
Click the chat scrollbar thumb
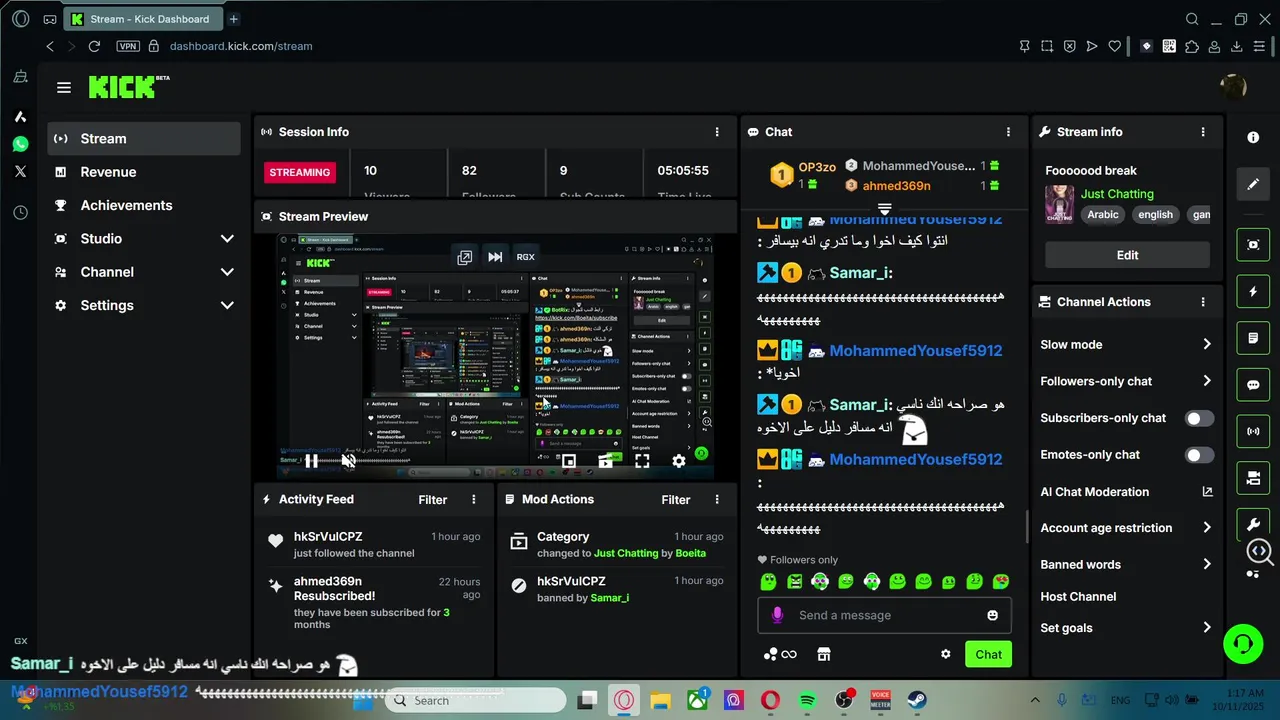(1026, 527)
